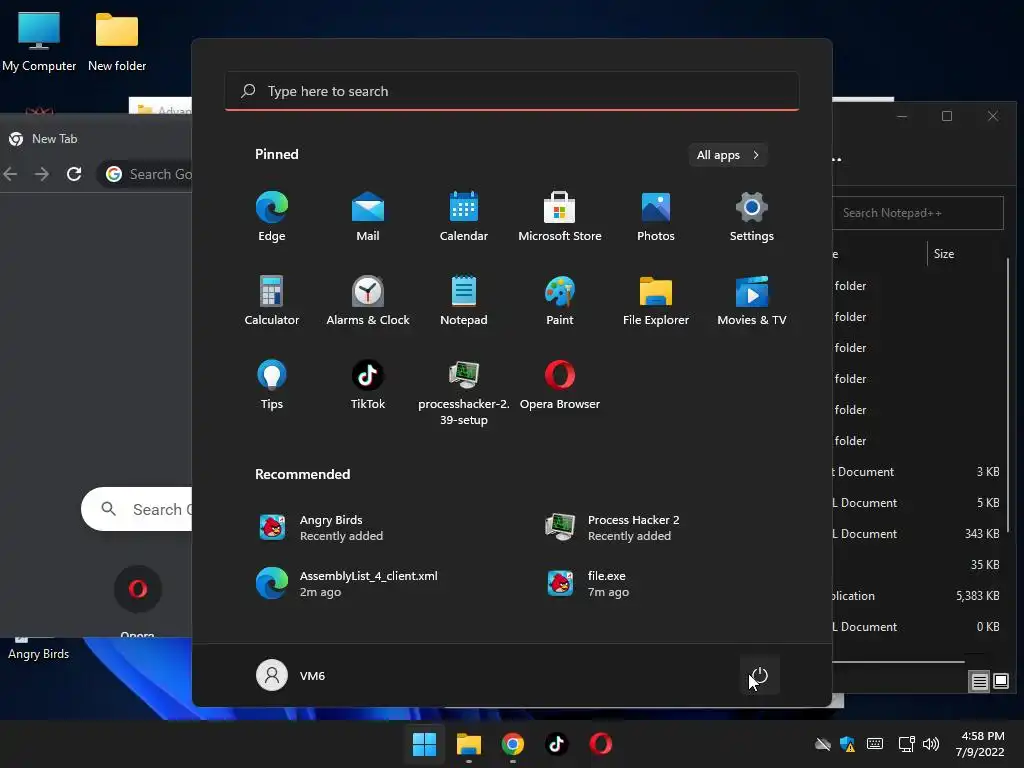The height and width of the screenshot is (768, 1024).
Task: Select the 3 KB Document row
Action: click(918, 472)
